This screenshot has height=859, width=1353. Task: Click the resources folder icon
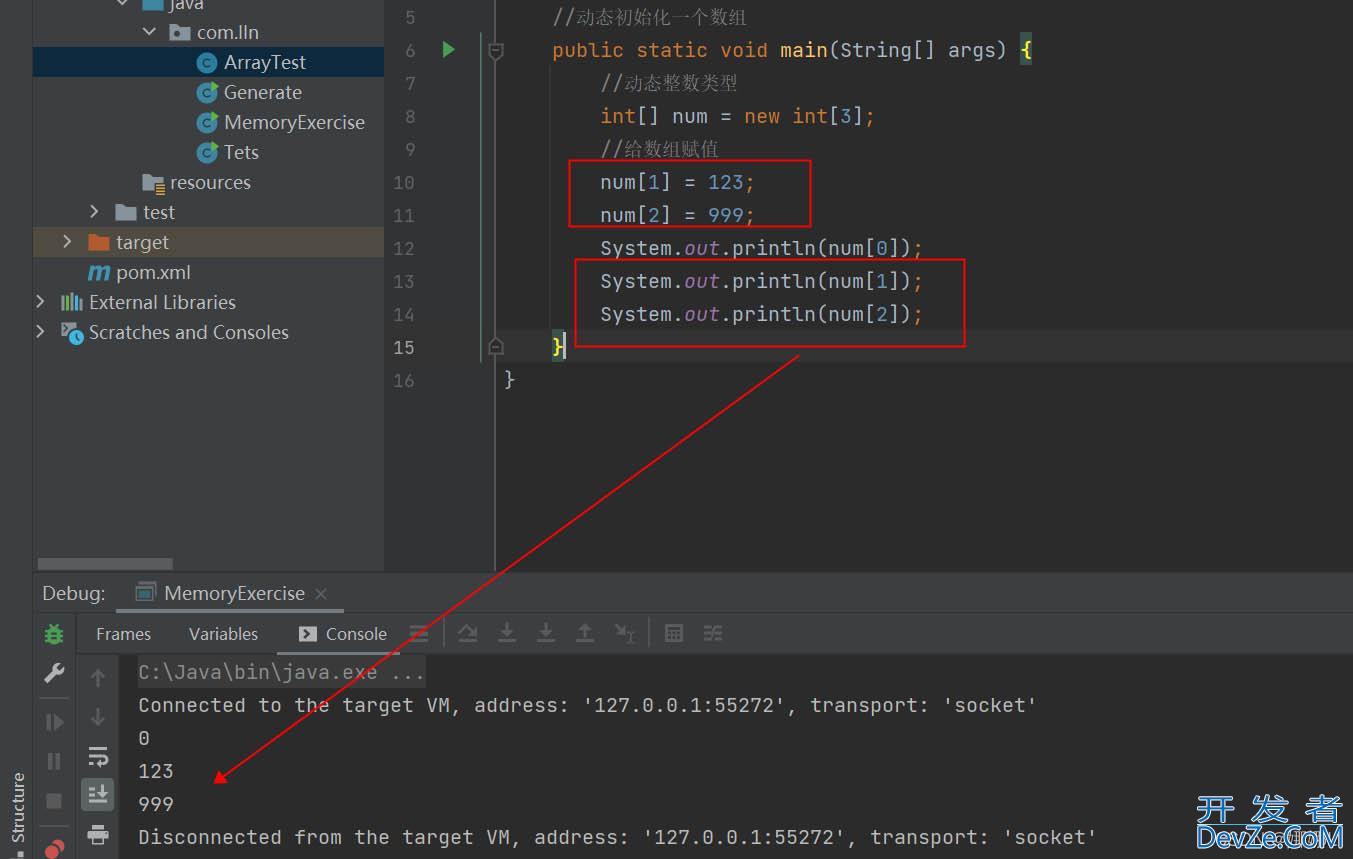tap(153, 183)
